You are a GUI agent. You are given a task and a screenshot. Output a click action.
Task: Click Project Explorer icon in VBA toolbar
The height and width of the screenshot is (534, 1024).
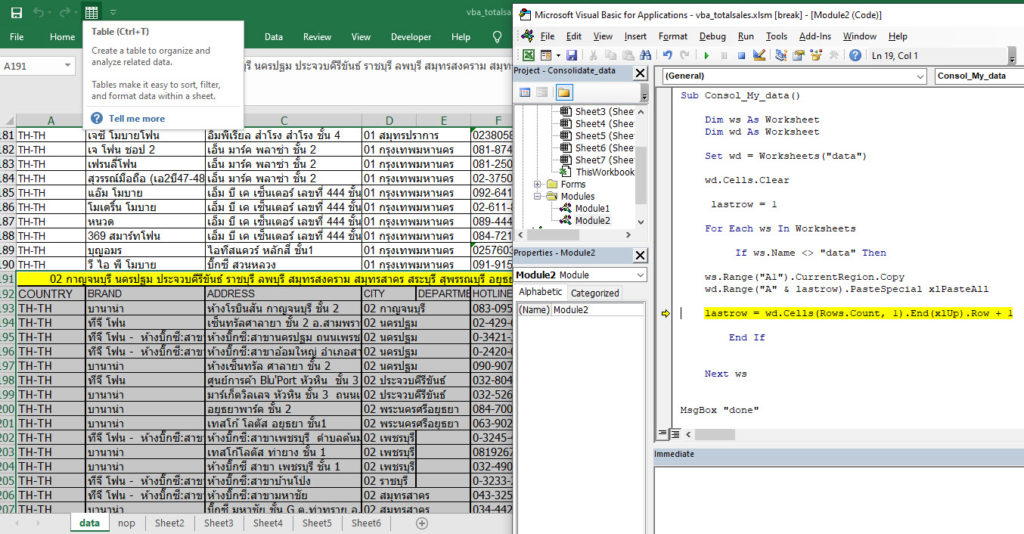[780, 55]
